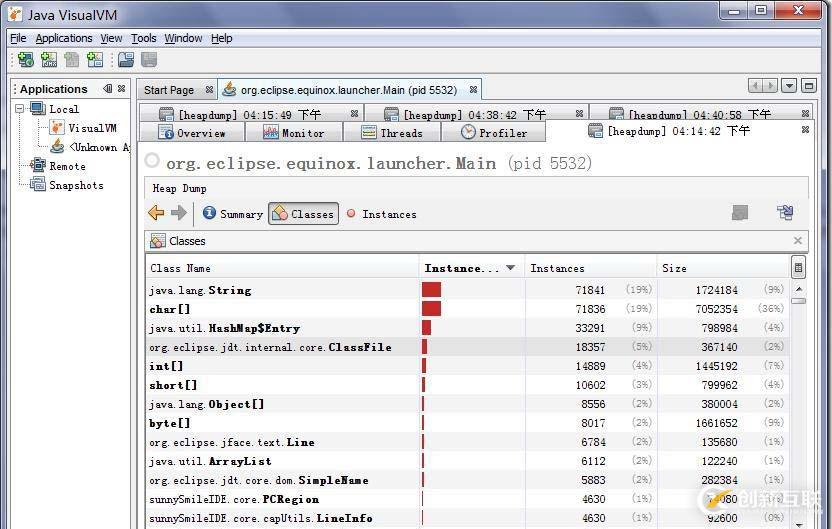This screenshot has width=832, height=529.
Task: Maximize the document window area
Action: [809, 85]
